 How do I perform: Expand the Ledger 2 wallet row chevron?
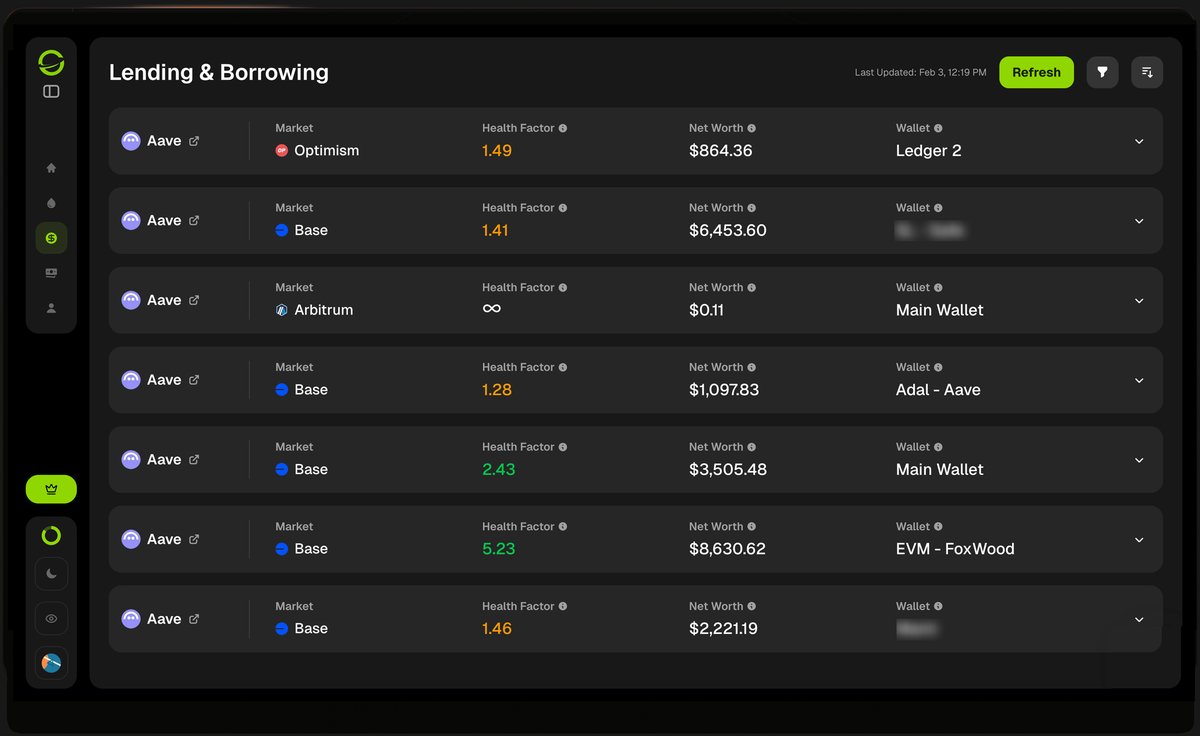click(1139, 141)
